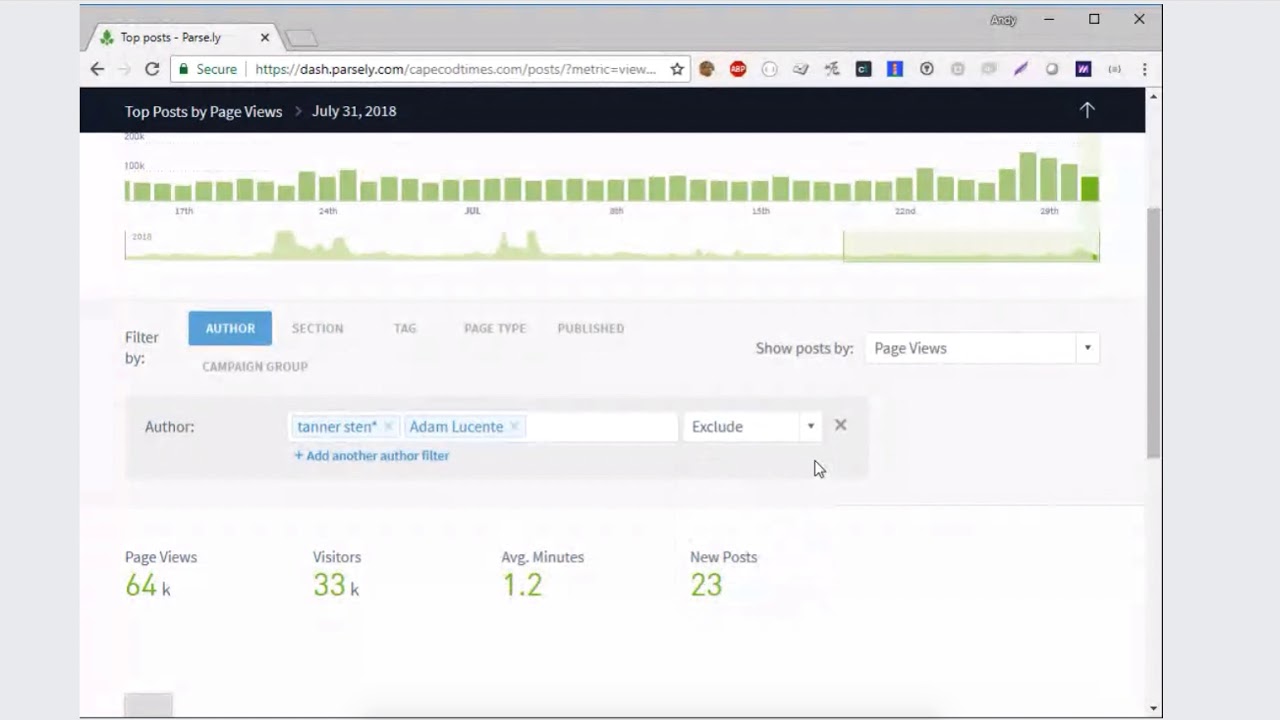The width and height of the screenshot is (1280, 720).
Task: Open the AdBlock Plus ABP extension
Action: click(738, 69)
